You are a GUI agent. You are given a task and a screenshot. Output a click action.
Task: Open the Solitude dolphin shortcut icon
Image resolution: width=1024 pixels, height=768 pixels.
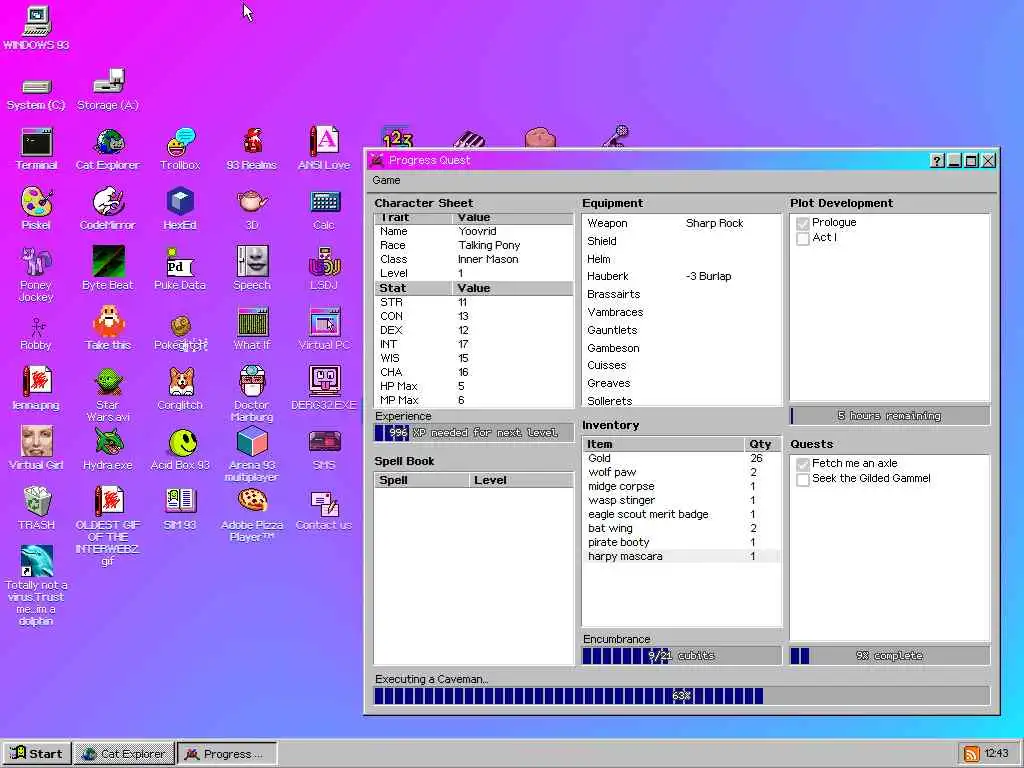click(x=37, y=585)
